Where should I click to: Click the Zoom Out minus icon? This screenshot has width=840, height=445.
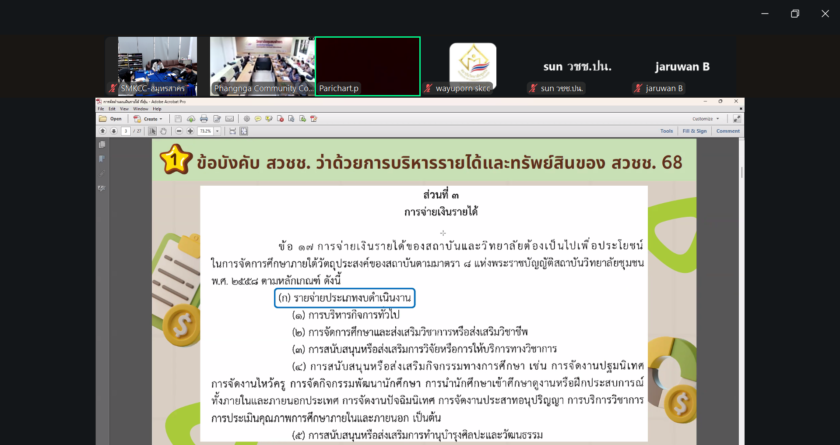pos(179,131)
